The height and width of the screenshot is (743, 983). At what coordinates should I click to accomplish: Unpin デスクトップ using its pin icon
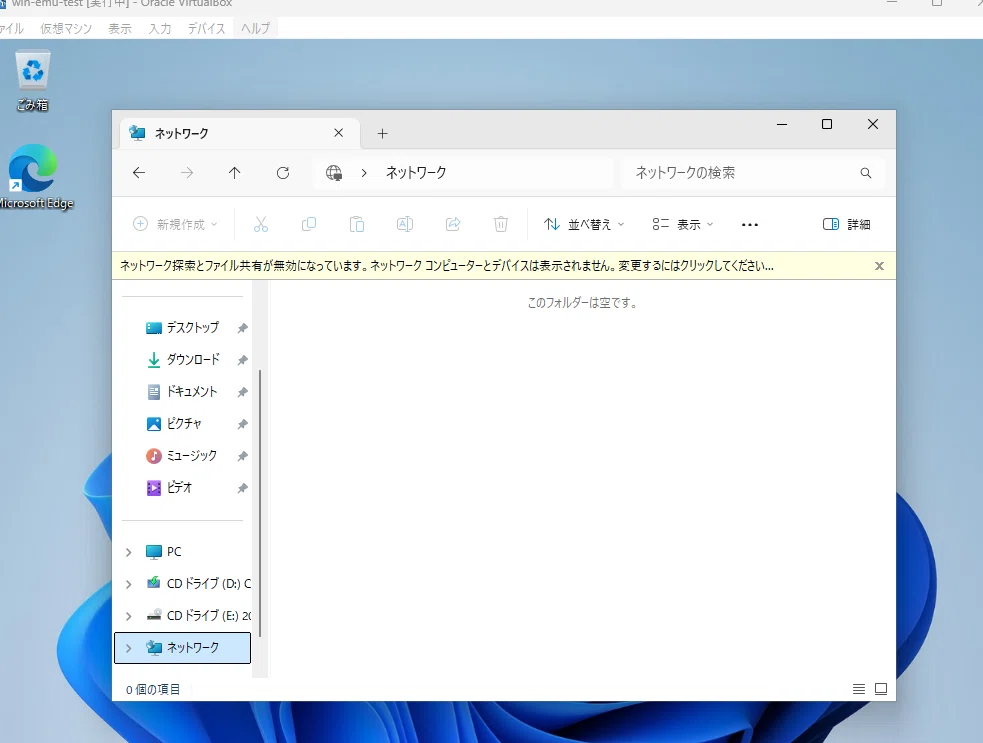pyautogui.click(x=243, y=328)
